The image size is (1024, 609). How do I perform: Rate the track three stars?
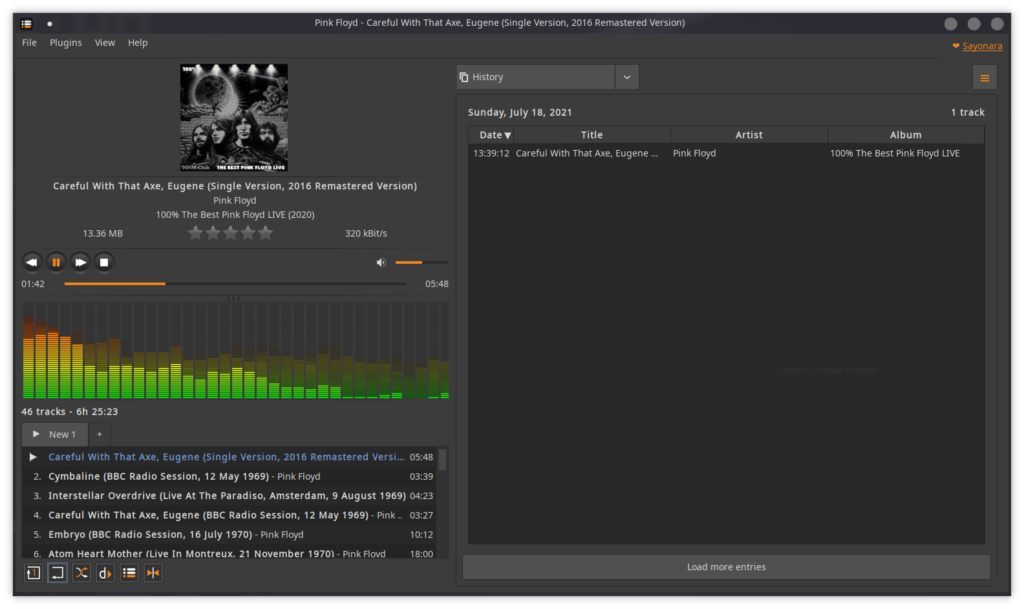(231, 232)
